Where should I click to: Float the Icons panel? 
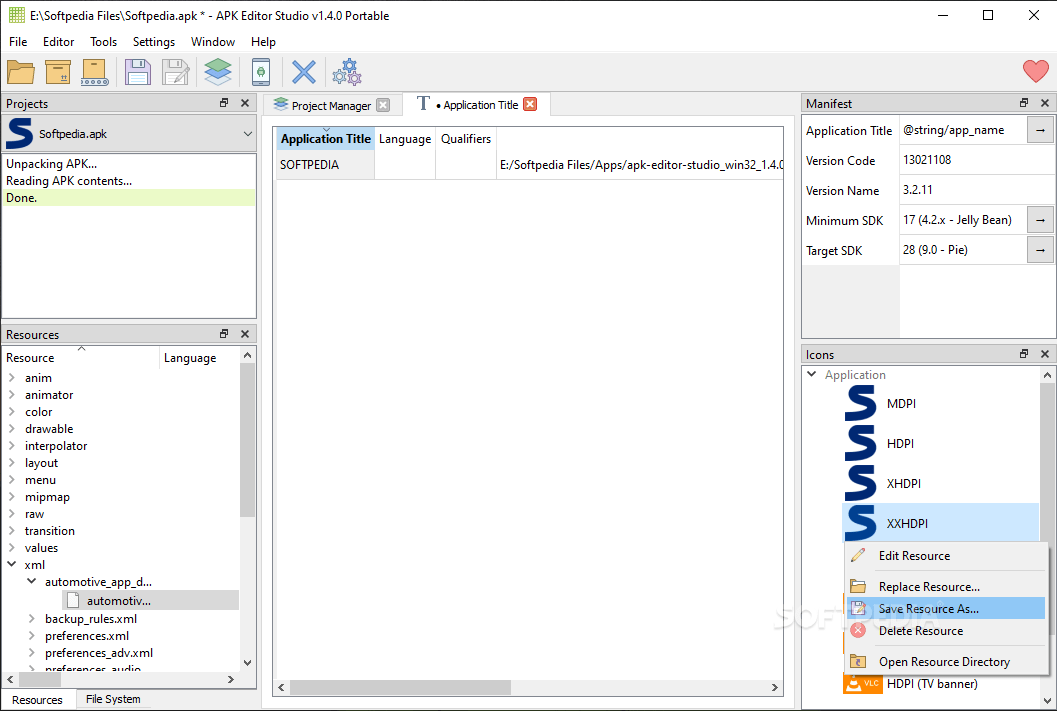(x=1024, y=354)
